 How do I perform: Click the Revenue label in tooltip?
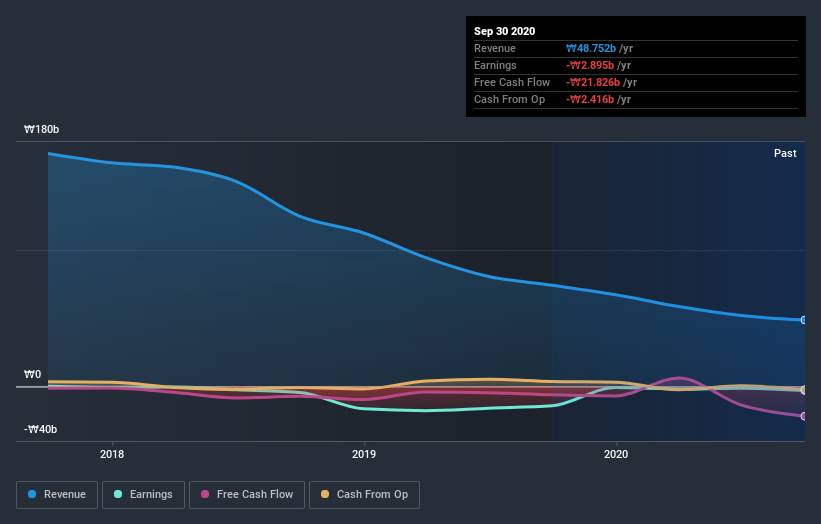coord(495,48)
